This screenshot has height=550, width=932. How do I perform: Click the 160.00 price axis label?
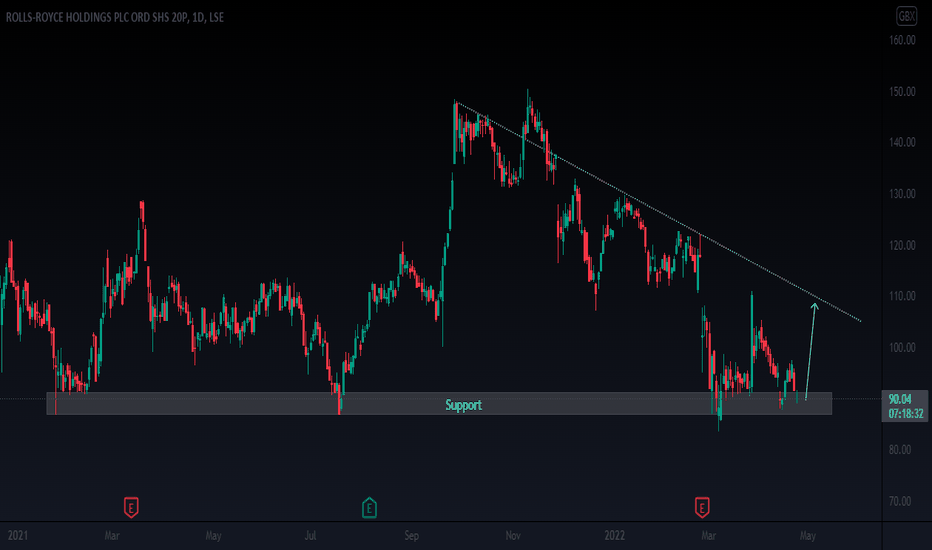(x=902, y=40)
